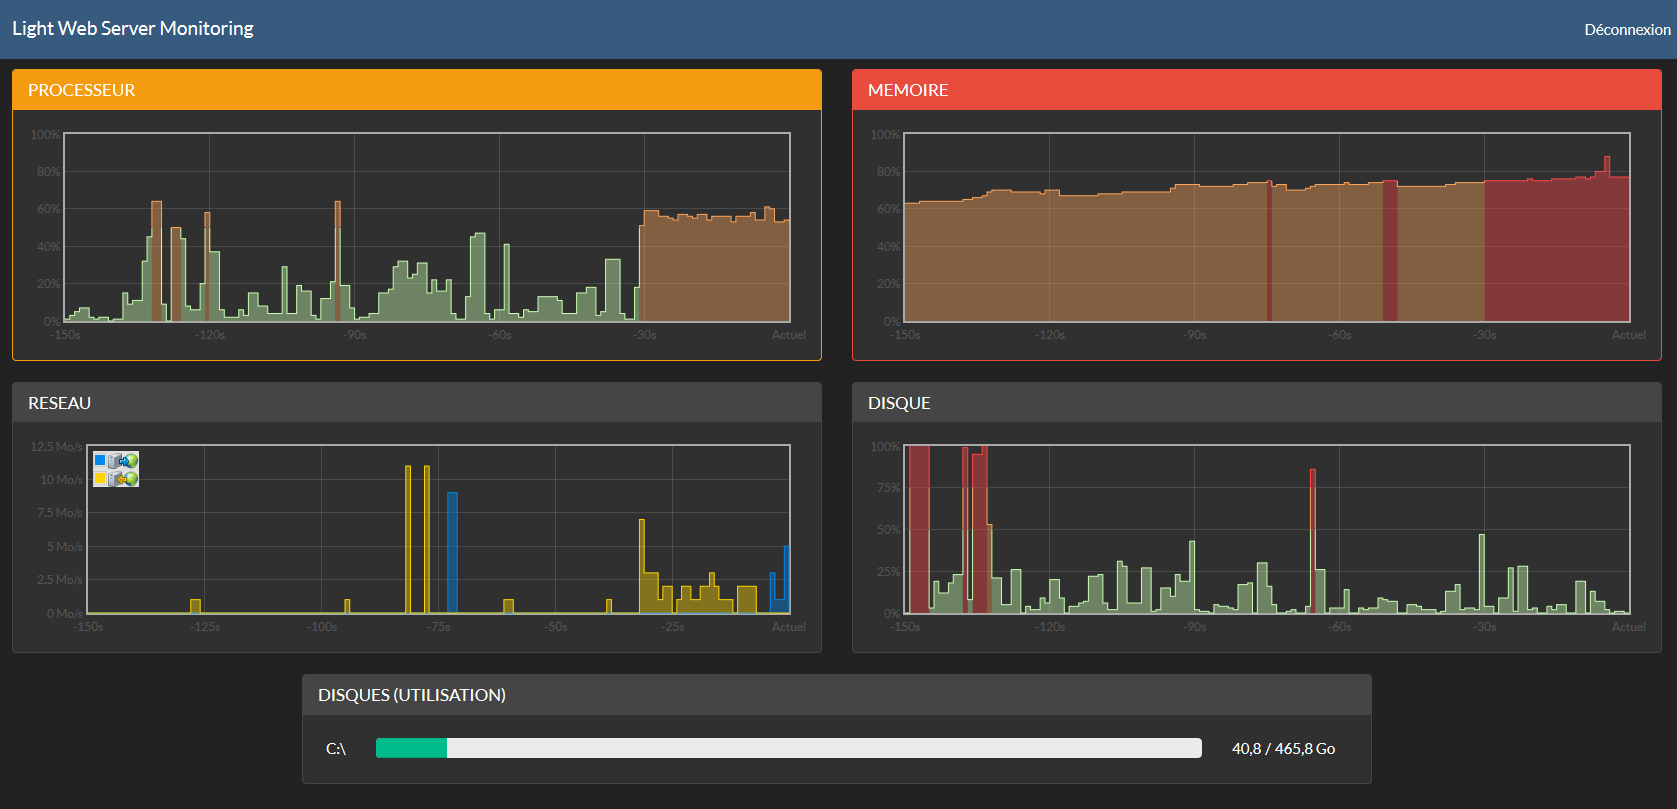Image resolution: width=1677 pixels, height=809 pixels.
Task: Click the DISQUE panel header
Action: [x=1256, y=403]
